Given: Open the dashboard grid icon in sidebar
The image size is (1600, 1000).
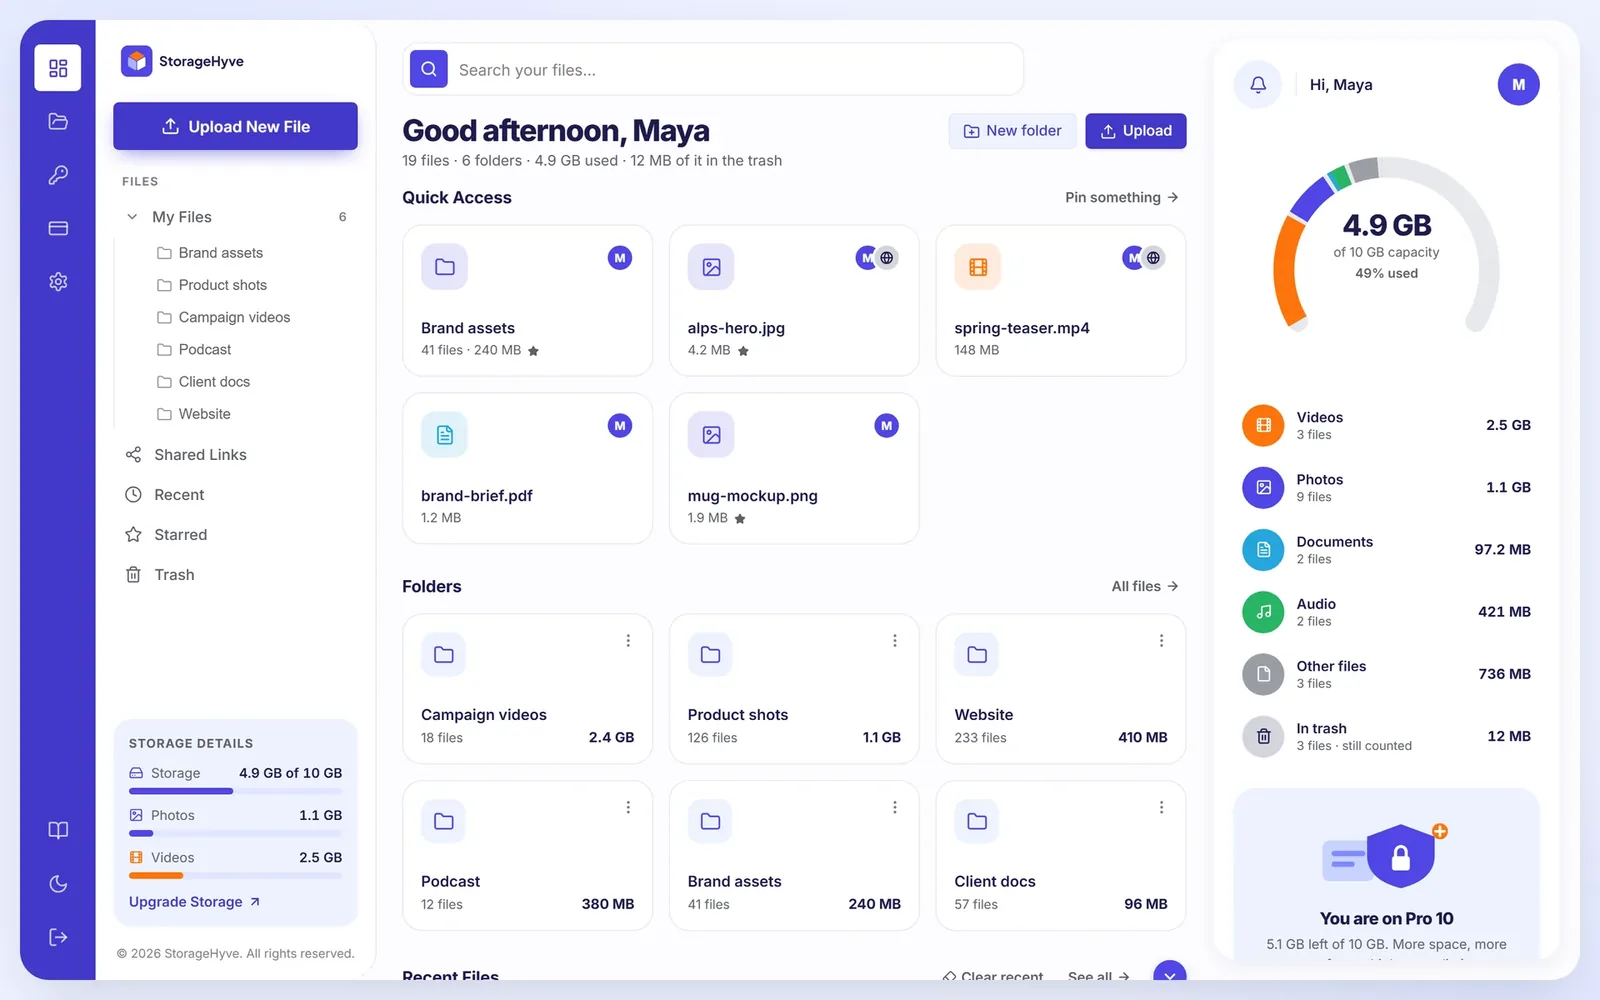Looking at the screenshot, I should 58,68.
